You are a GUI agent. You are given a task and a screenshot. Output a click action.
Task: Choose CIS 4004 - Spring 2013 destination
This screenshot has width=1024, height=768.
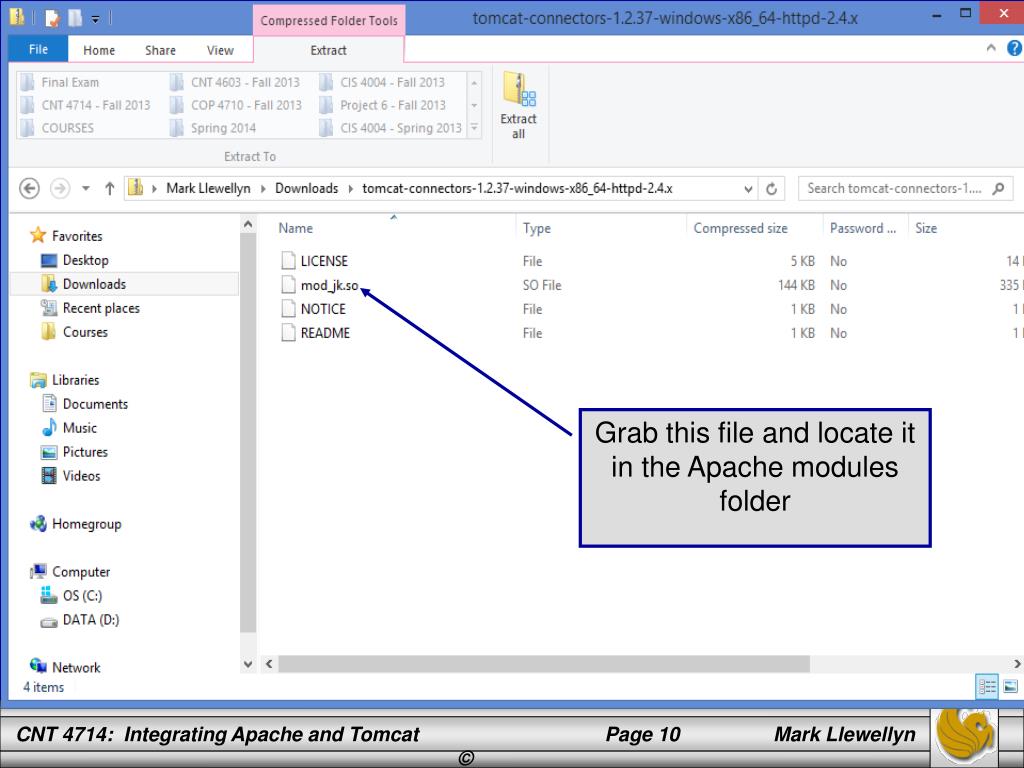pos(391,128)
